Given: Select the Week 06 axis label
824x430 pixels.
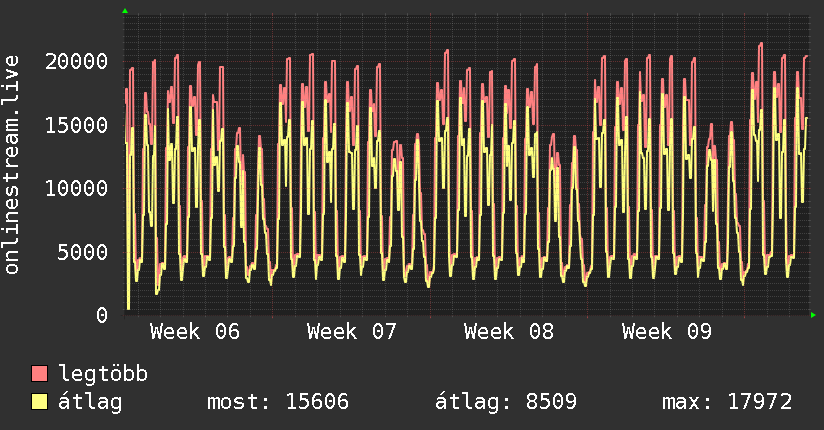Looking at the screenshot, I should click(195, 332).
